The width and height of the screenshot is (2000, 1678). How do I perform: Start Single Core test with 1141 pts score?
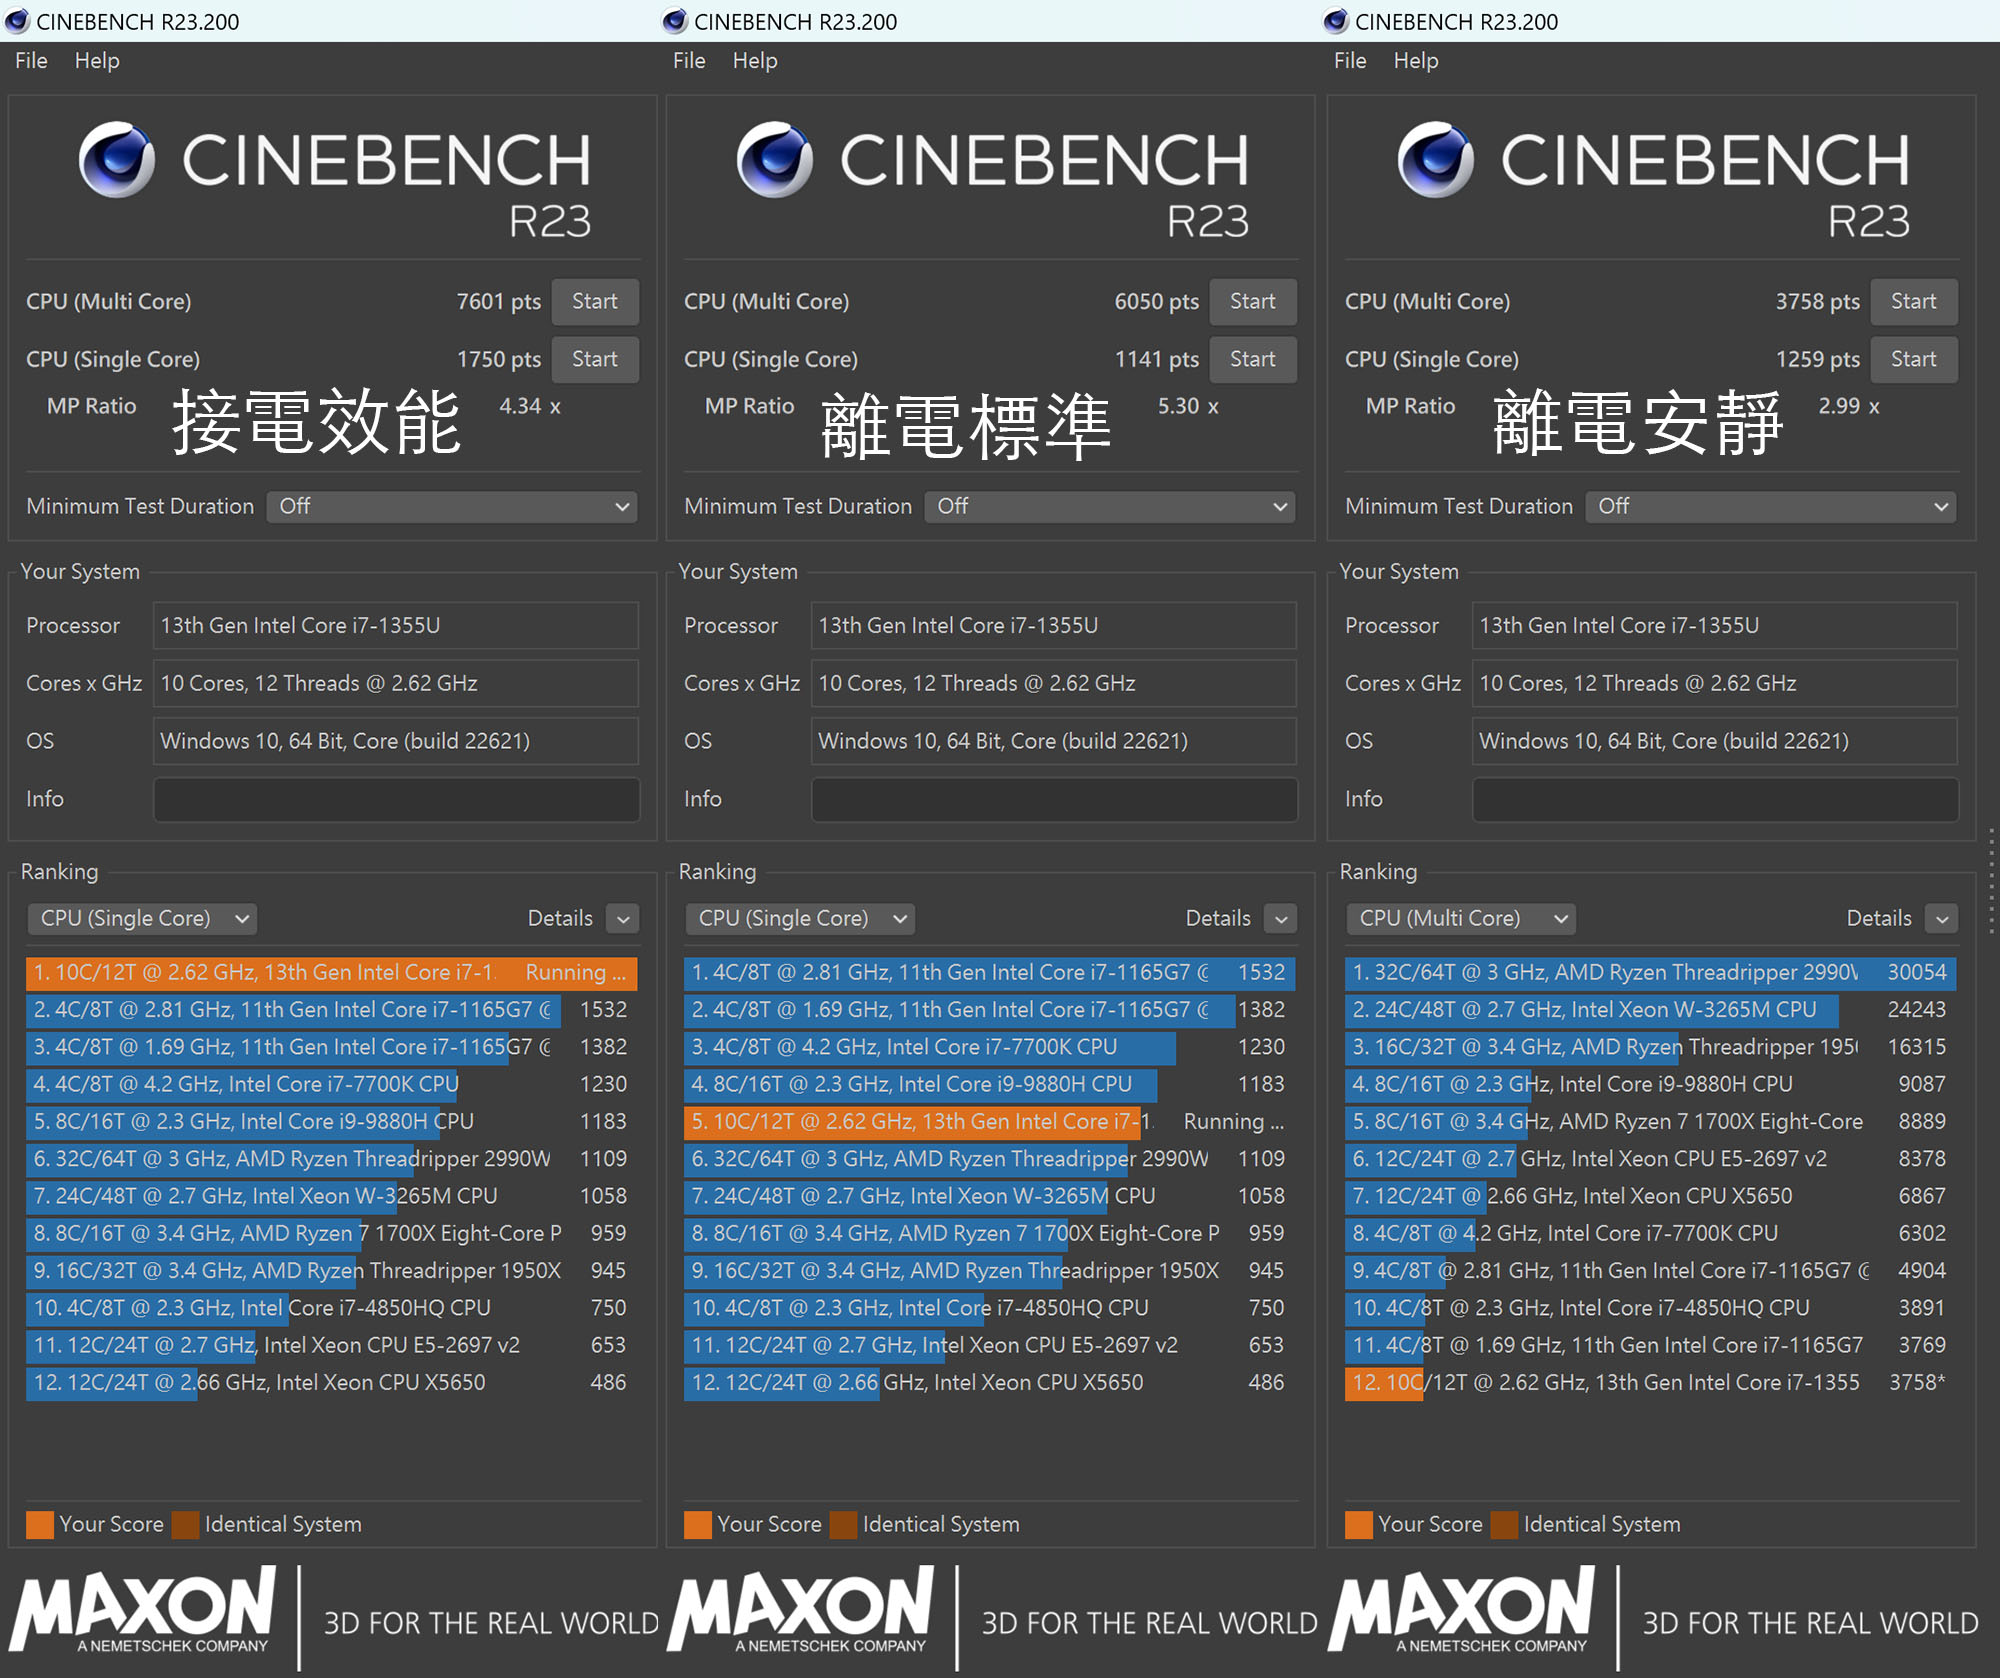(x=1253, y=359)
